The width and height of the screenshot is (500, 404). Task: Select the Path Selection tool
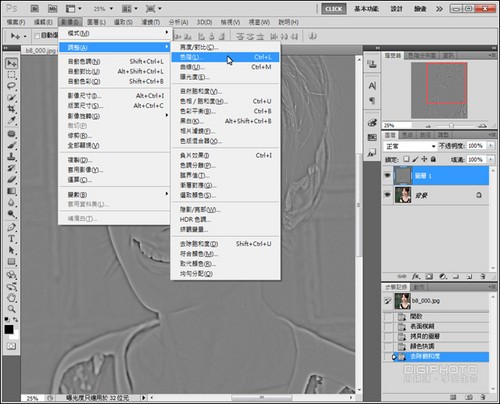click(12, 250)
